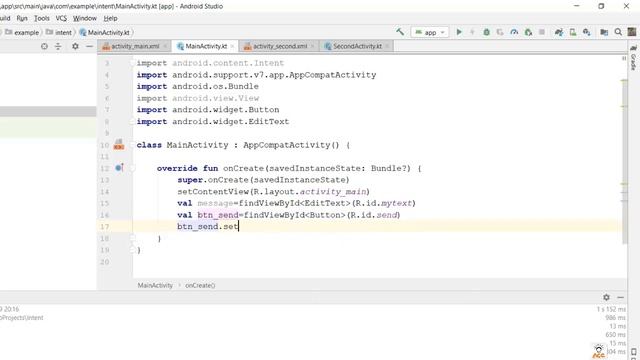This screenshot has height=360, width=640.
Task: Click the collapse all icon in project panel
Action: [58, 47]
